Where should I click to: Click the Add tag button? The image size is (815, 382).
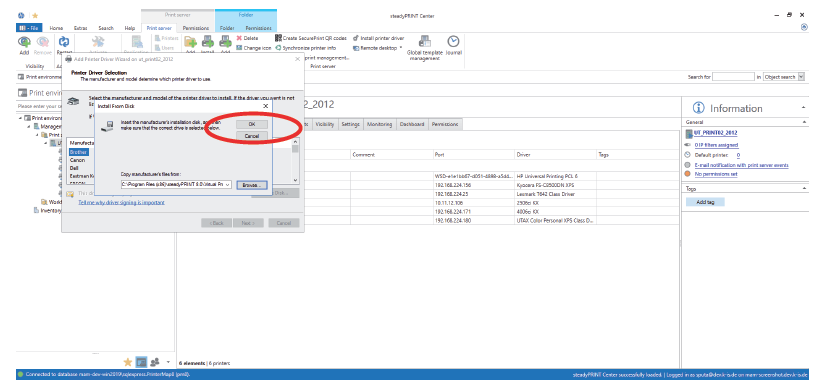tap(705, 202)
